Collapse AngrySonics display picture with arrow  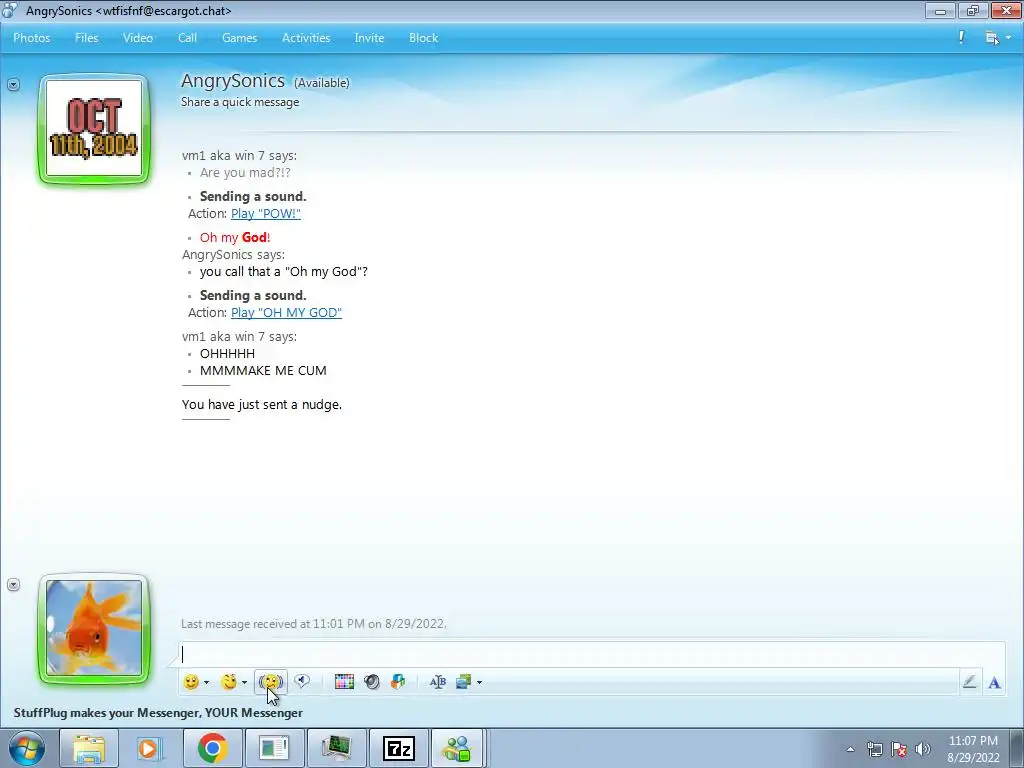coord(13,84)
